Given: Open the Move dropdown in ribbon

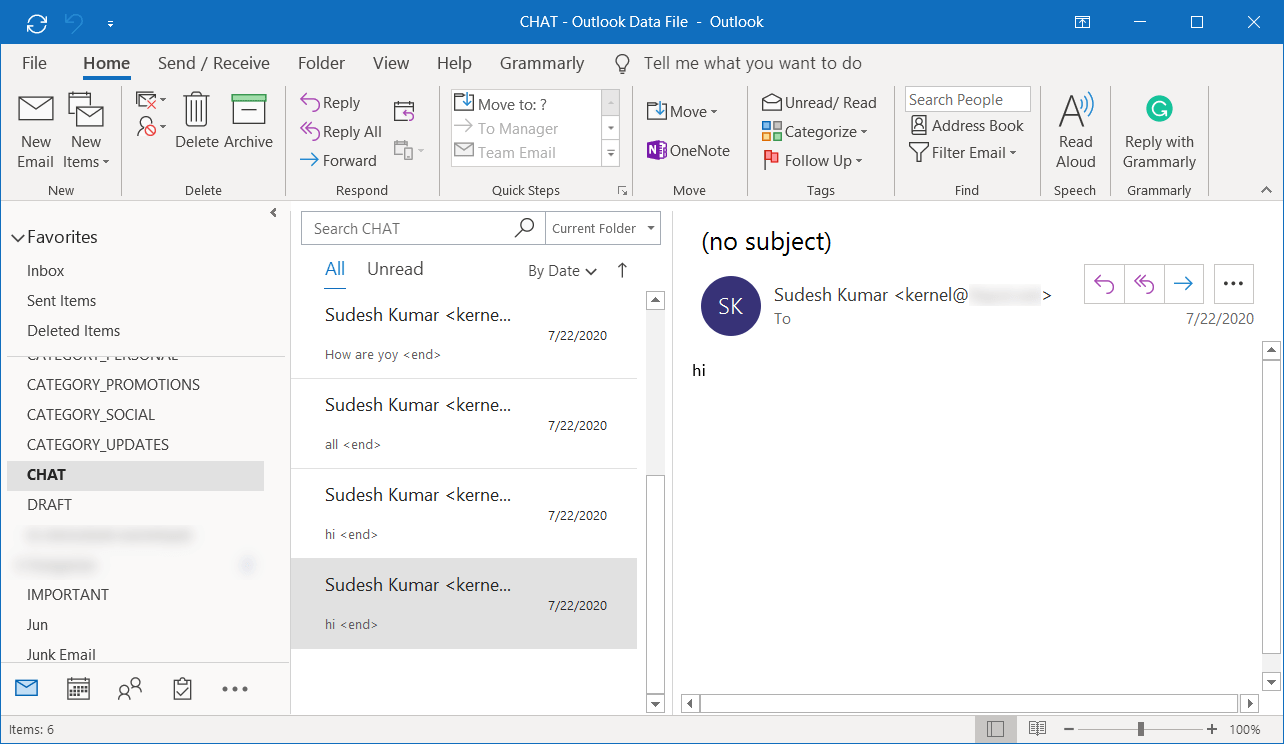Looking at the screenshot, I should pos(682,112).
